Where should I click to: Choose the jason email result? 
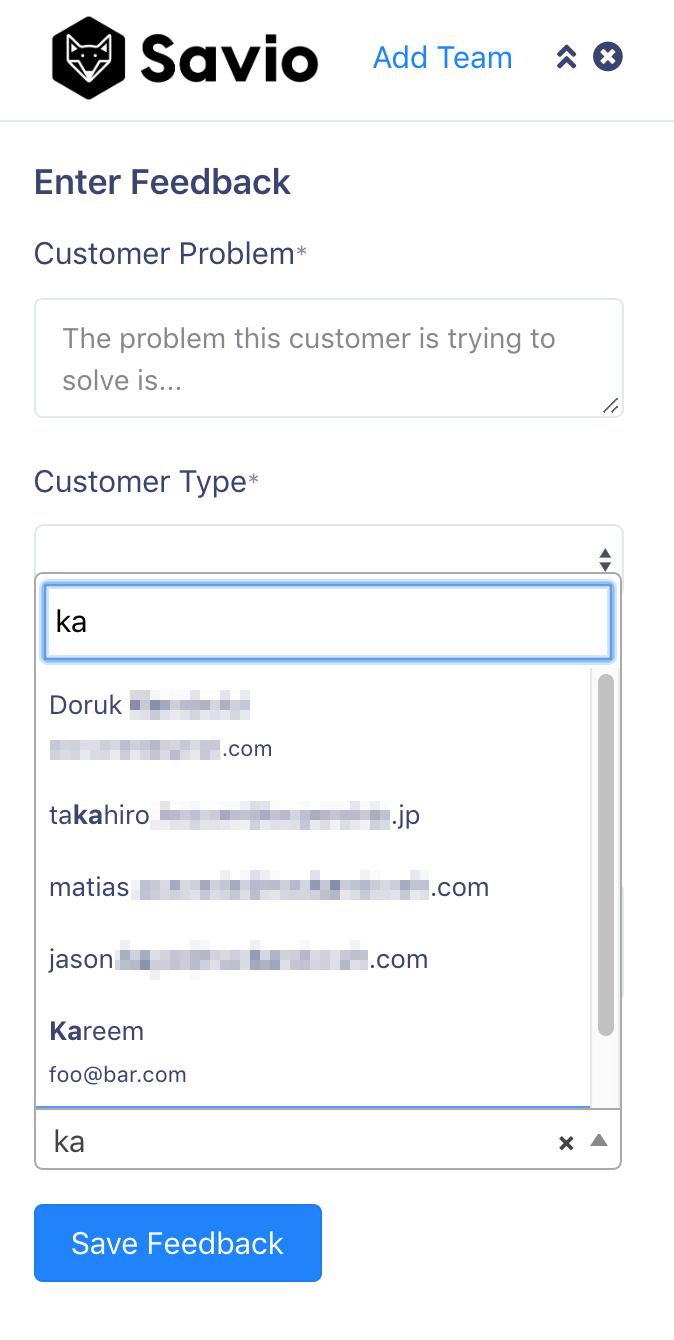click(313, 960)
